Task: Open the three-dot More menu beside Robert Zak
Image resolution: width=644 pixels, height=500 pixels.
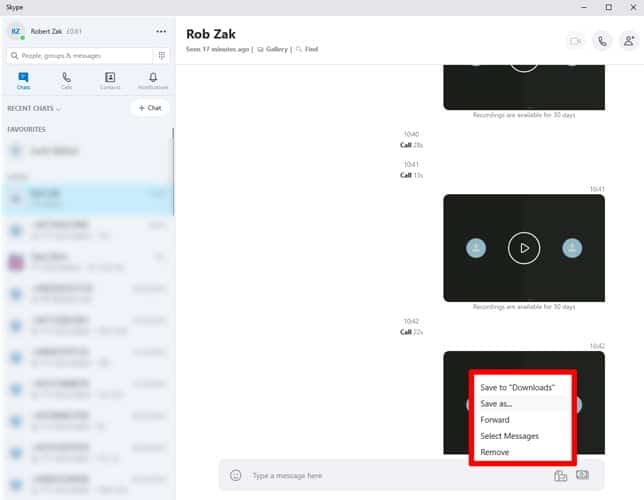Action: pyautogui.click(x=161, y=31)
